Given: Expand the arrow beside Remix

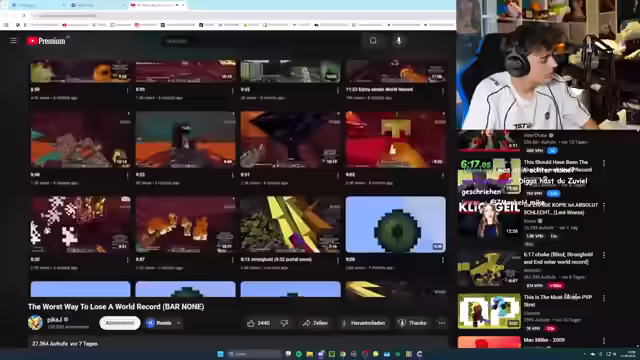Looking at the screenshot, I should coord(178,323).
